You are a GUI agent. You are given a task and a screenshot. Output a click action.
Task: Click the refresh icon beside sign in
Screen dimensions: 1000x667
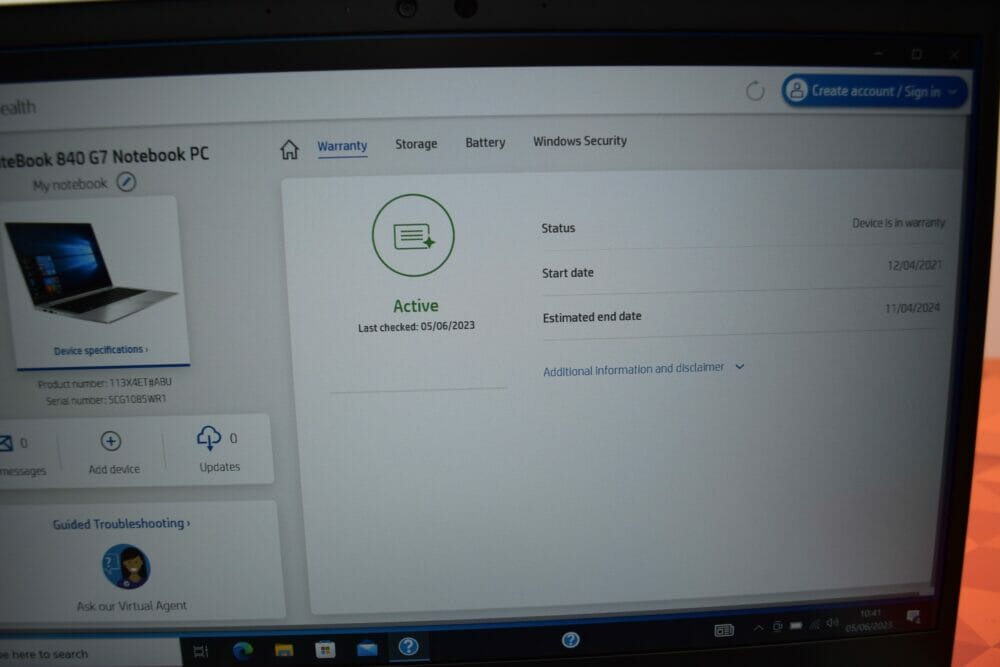pyautogui.click(x=755, y=91)
